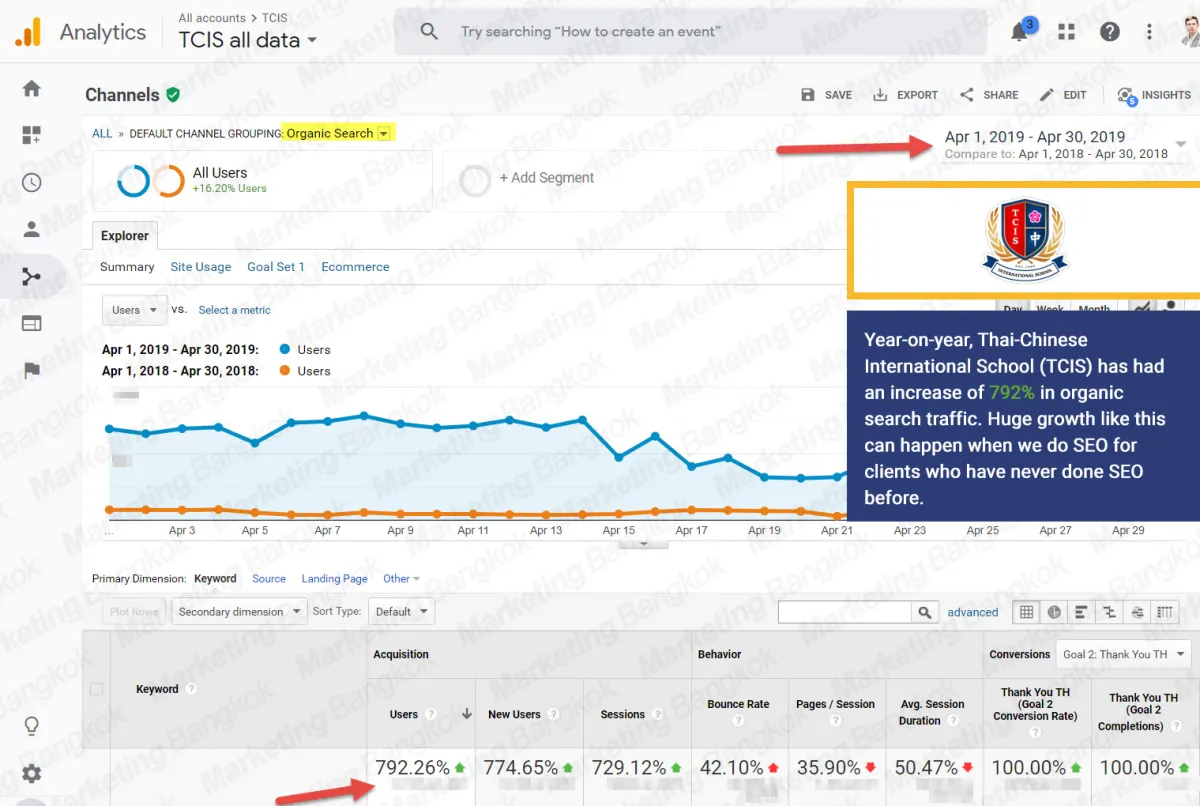Switch to the Data table view icon

click(x=1026, y=612)
